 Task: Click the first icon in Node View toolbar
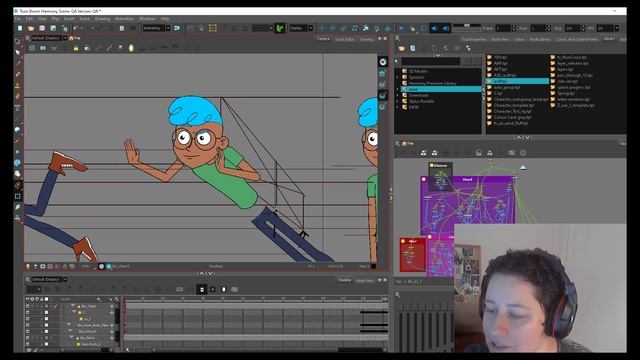[424, 153]
